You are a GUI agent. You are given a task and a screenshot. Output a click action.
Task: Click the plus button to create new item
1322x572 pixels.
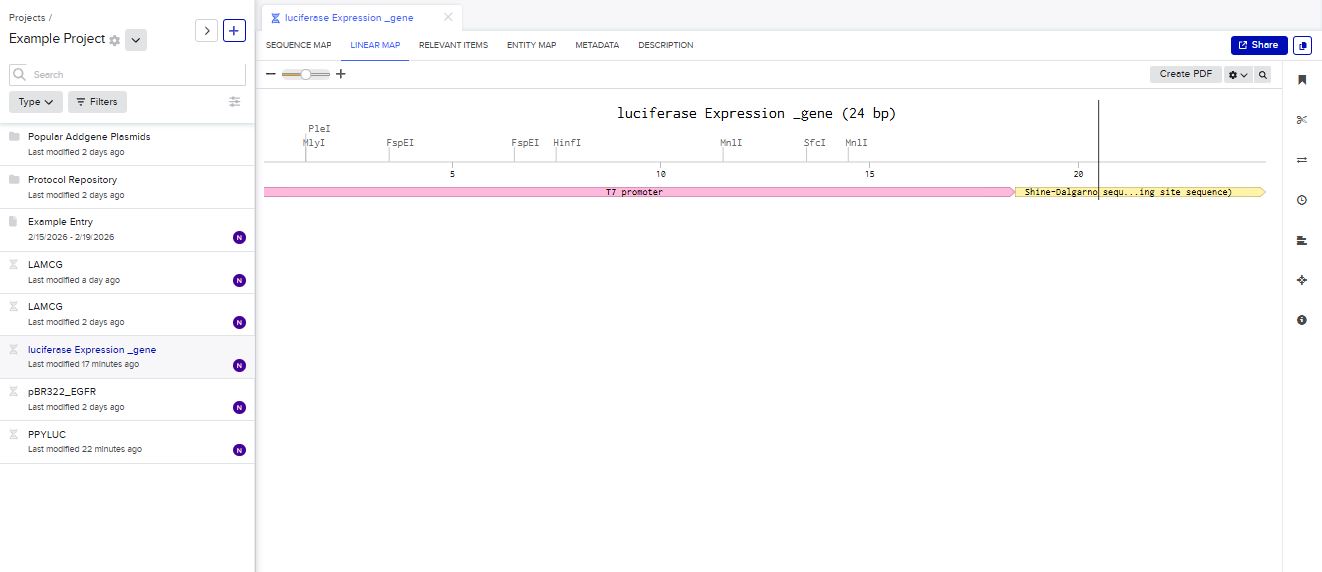coord(234,31)
